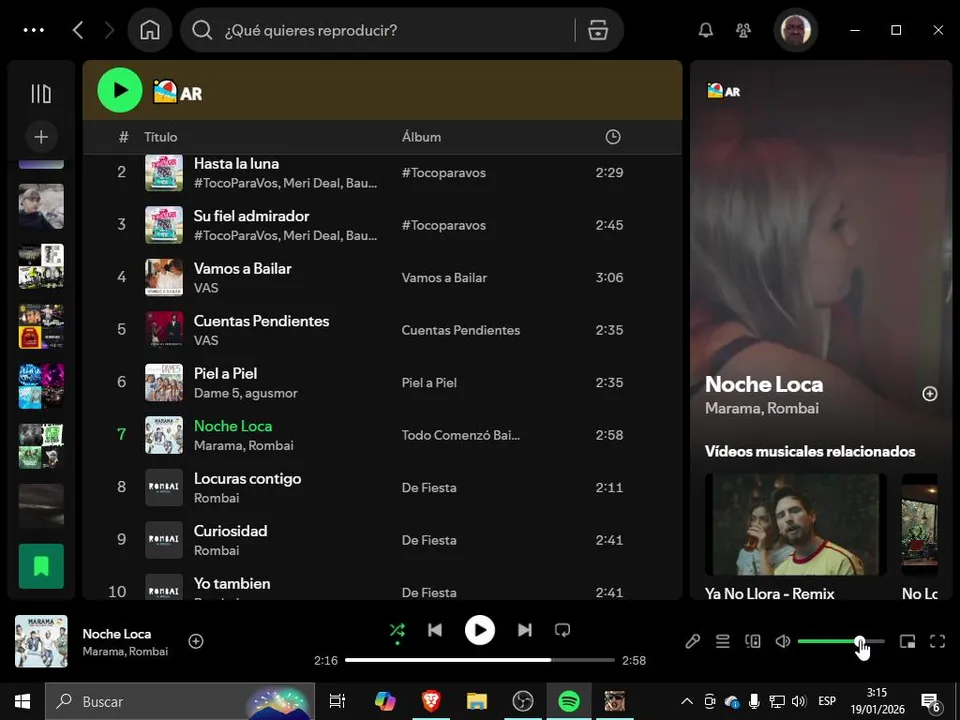
Task: Show hidden system tray icons chevron
Action: tap(687, 702)
